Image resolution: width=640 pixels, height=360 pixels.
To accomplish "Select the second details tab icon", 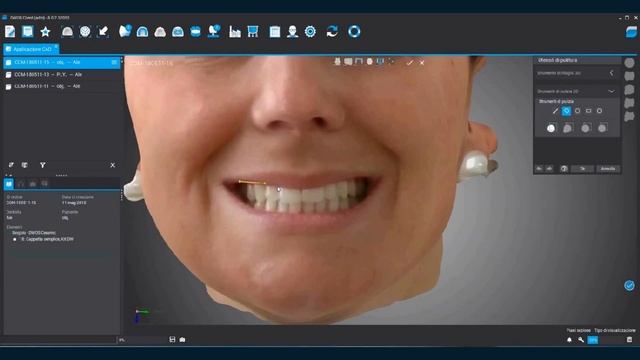I will (21, 184).
